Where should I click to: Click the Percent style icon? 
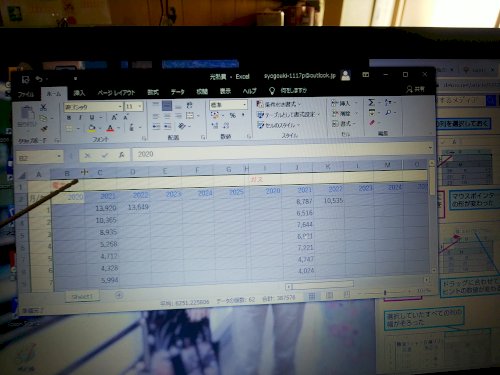coord(233,115)
